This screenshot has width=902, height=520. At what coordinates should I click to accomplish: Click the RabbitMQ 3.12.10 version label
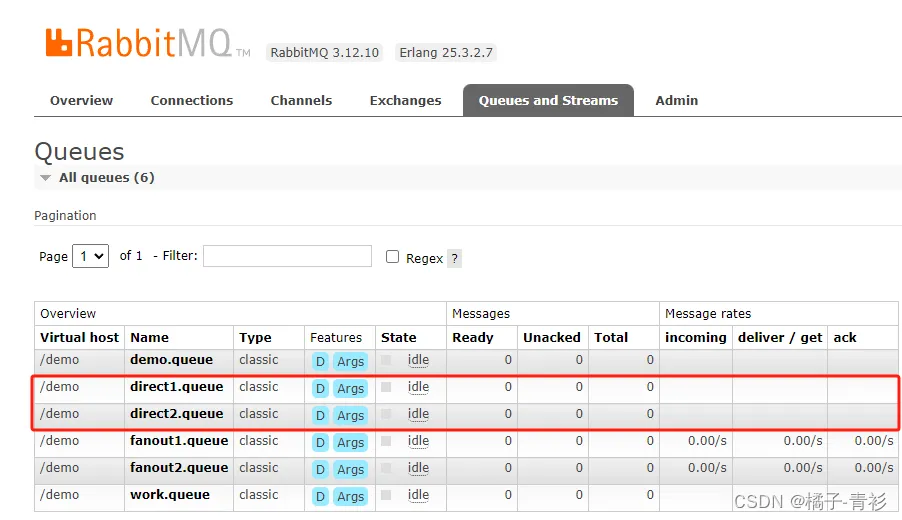tap(324, 52)
